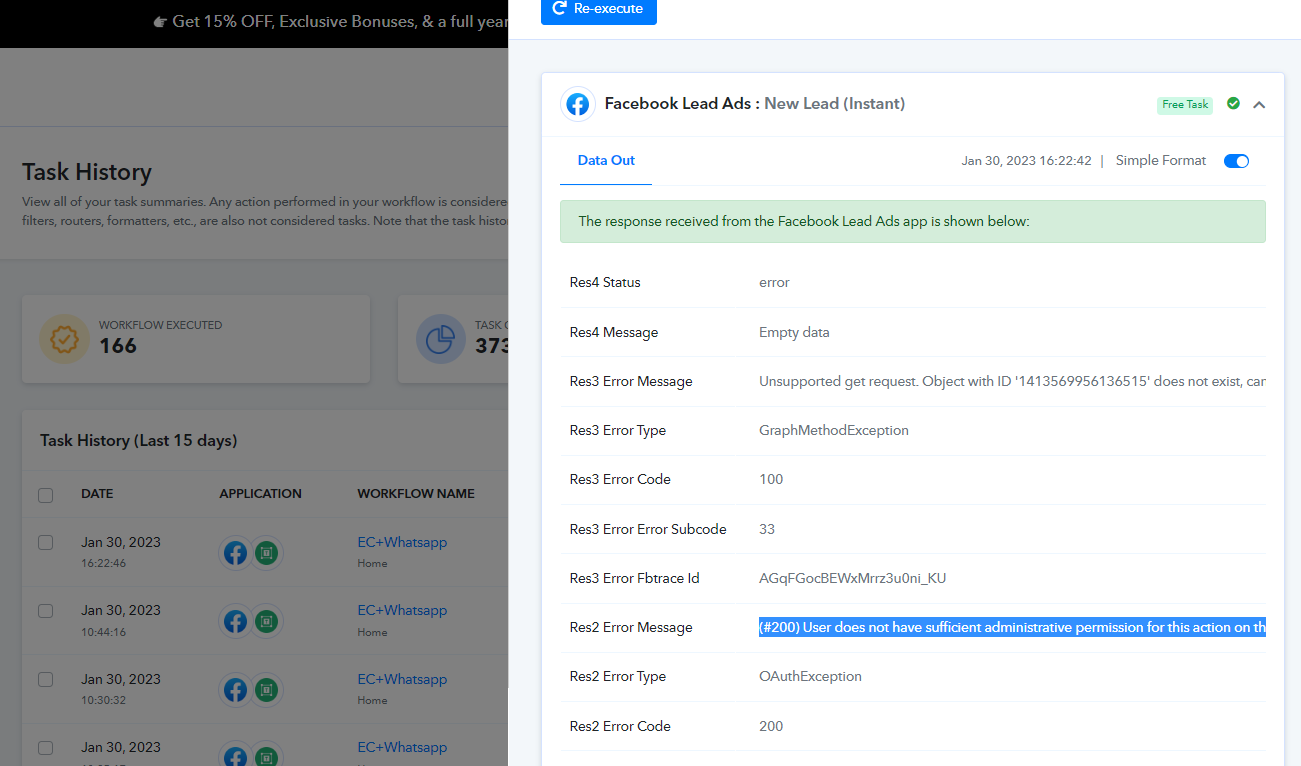
Task: Click the highlighted Res2 Error Message value
Action: click(x=1012, y=627)
